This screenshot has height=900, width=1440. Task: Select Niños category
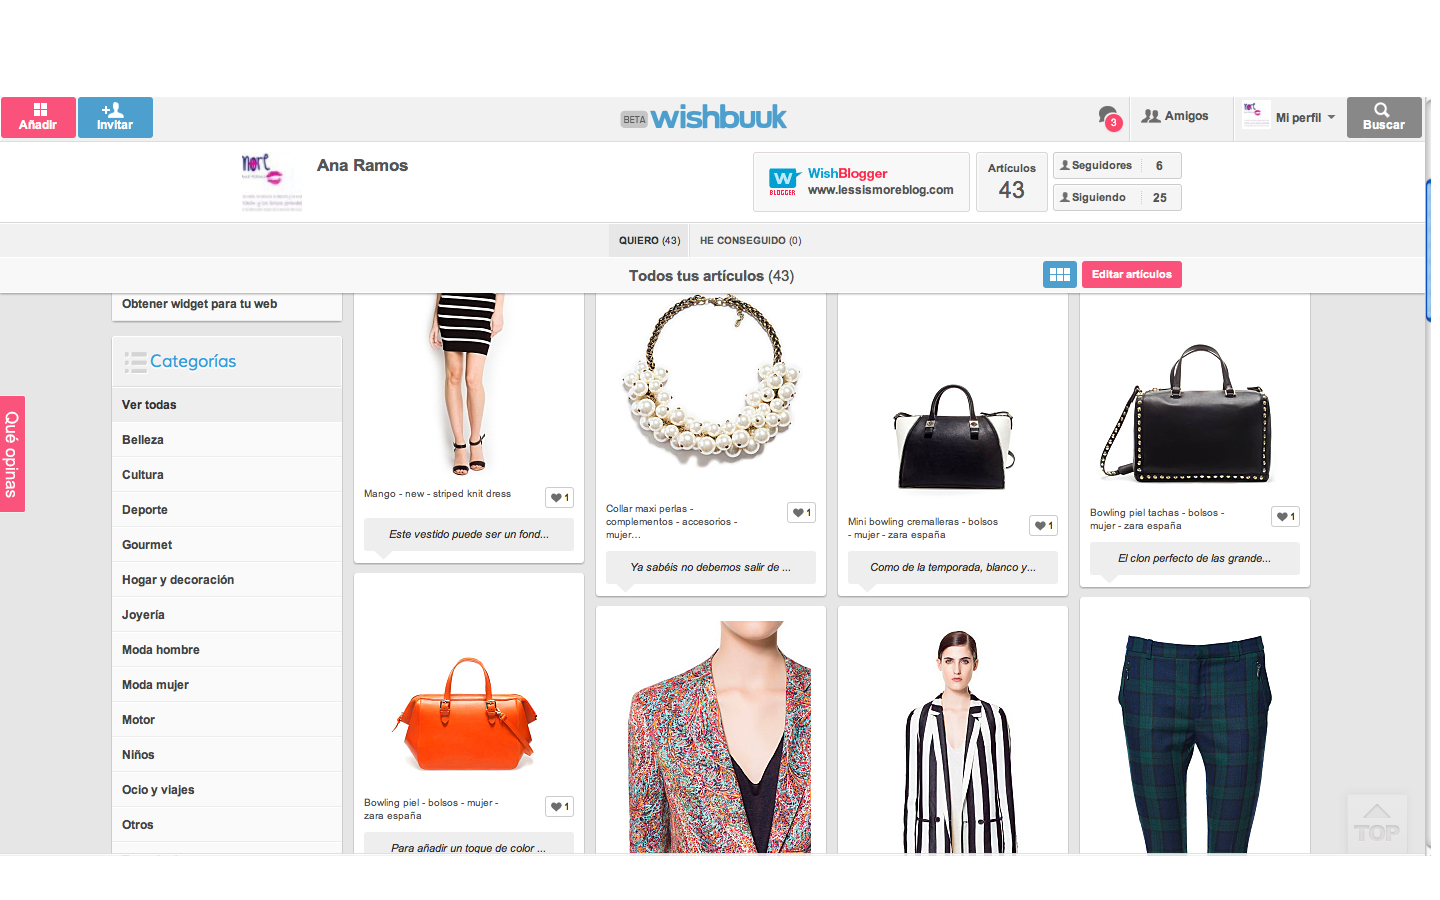(x=227, y=755)
